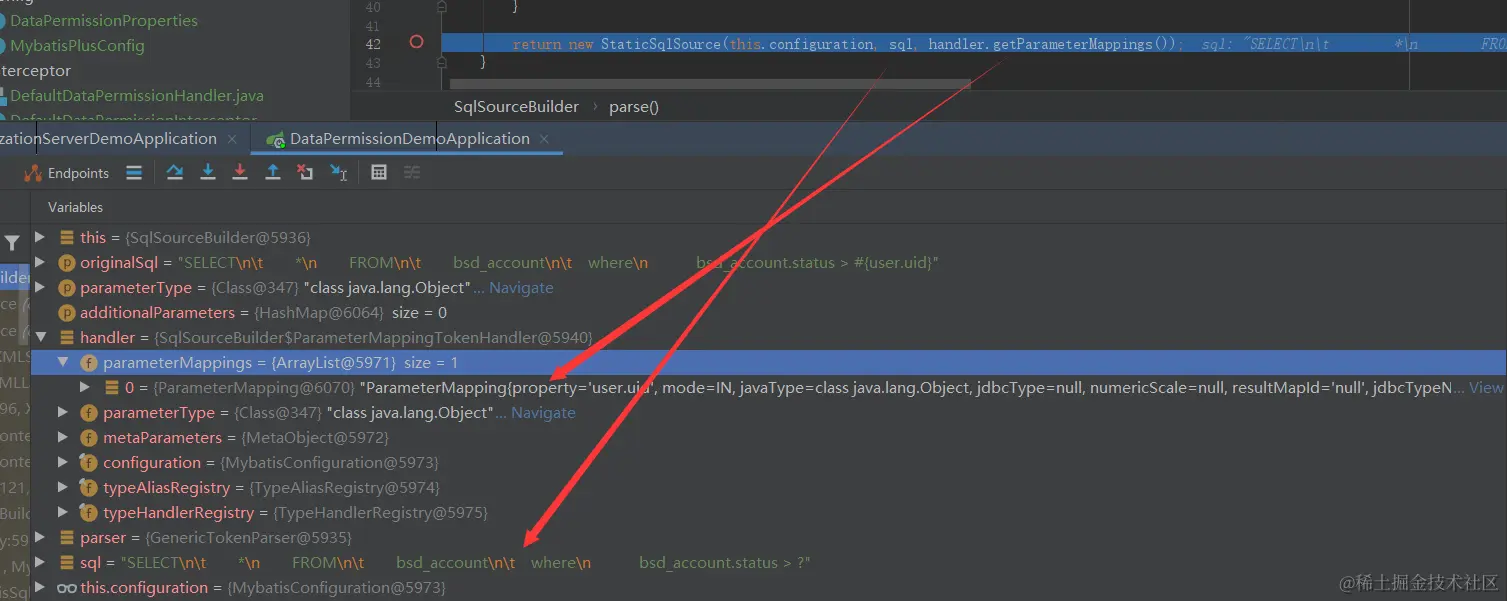Click the fold marker on line 43
1507x601 pixels.
click(441, 62)
